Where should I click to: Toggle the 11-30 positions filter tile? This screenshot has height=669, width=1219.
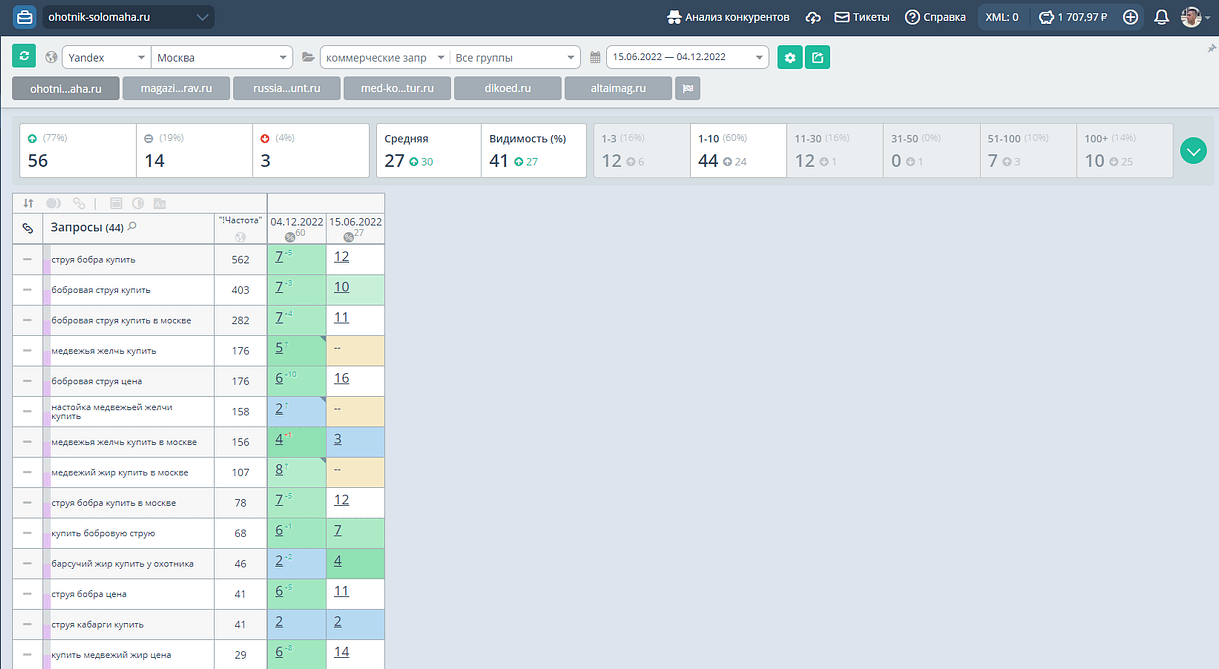click(x=835, y=151)
